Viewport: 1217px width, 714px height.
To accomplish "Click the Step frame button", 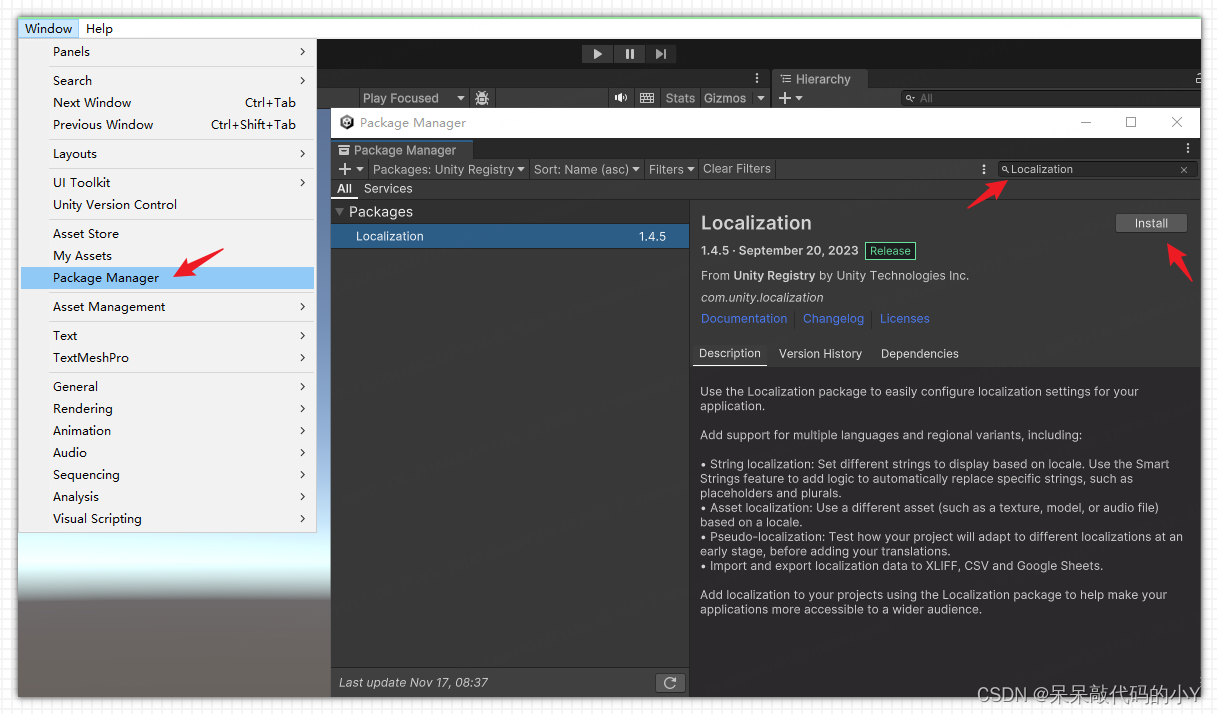I will [660, 54].
